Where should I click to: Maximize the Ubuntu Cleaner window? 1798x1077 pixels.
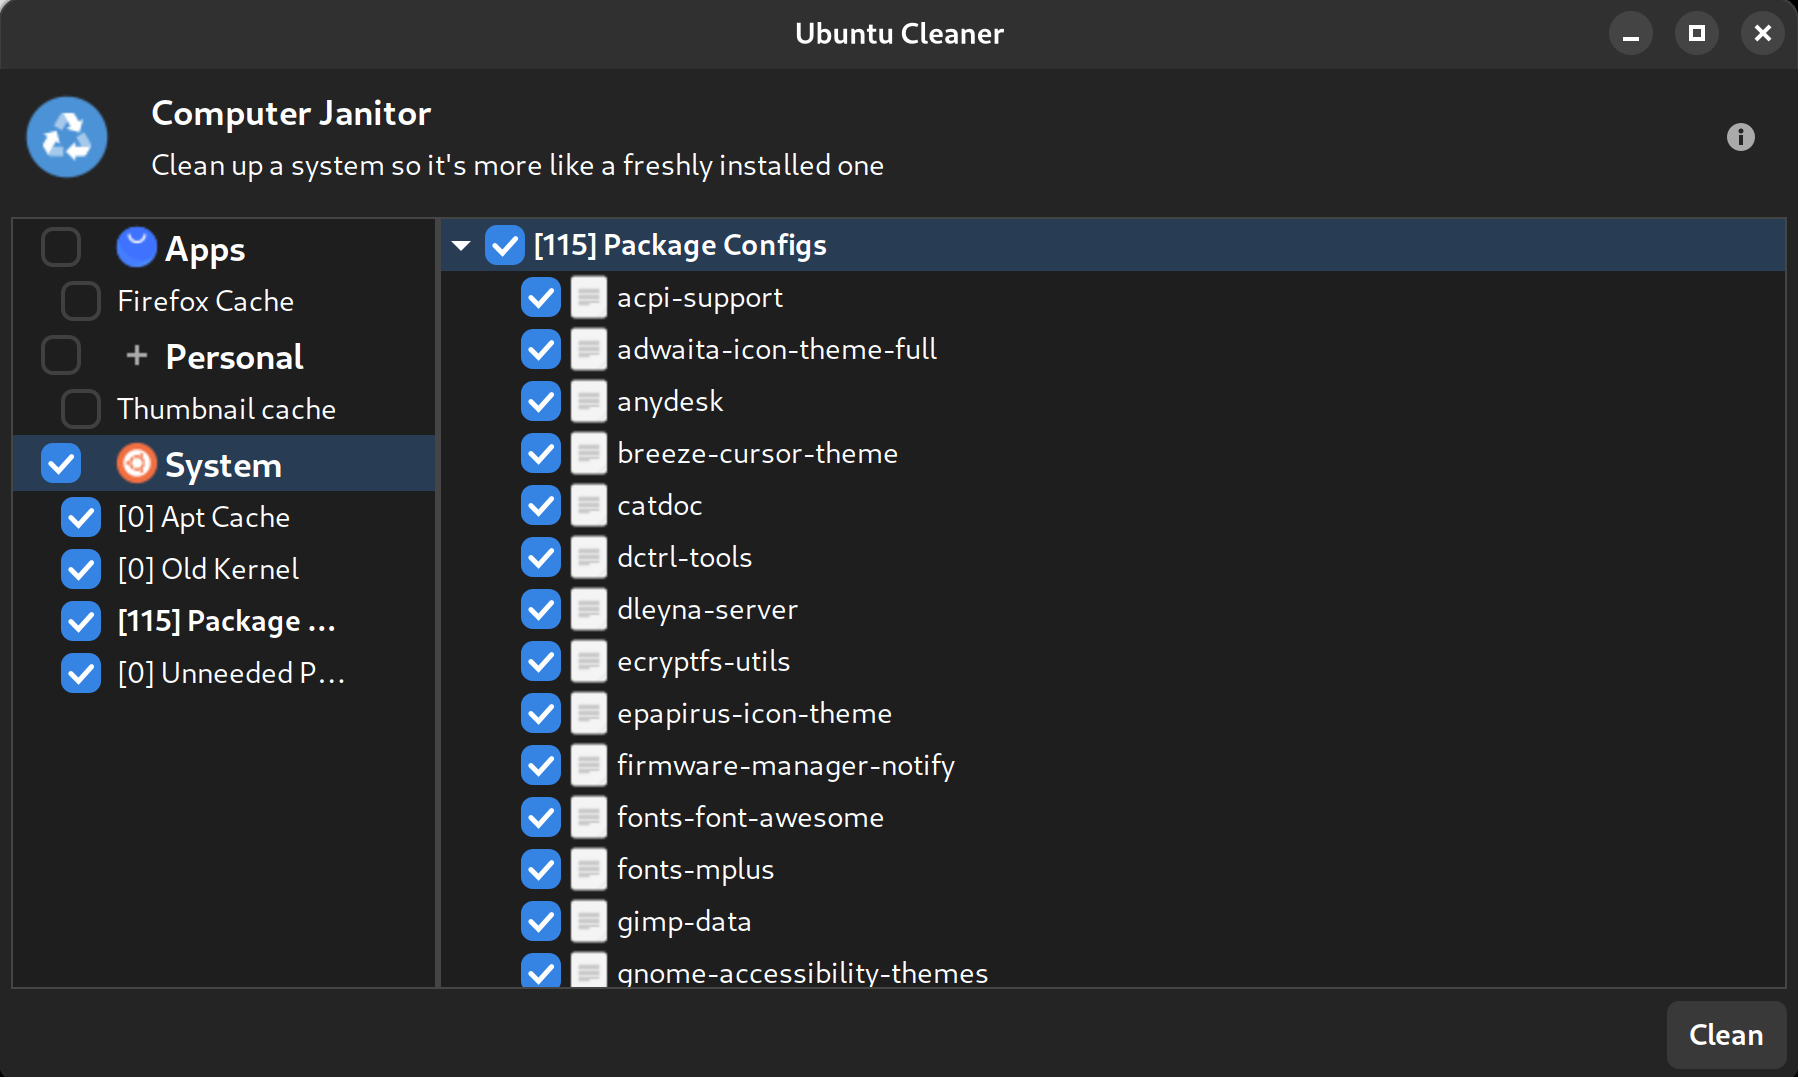point(1696,33)
